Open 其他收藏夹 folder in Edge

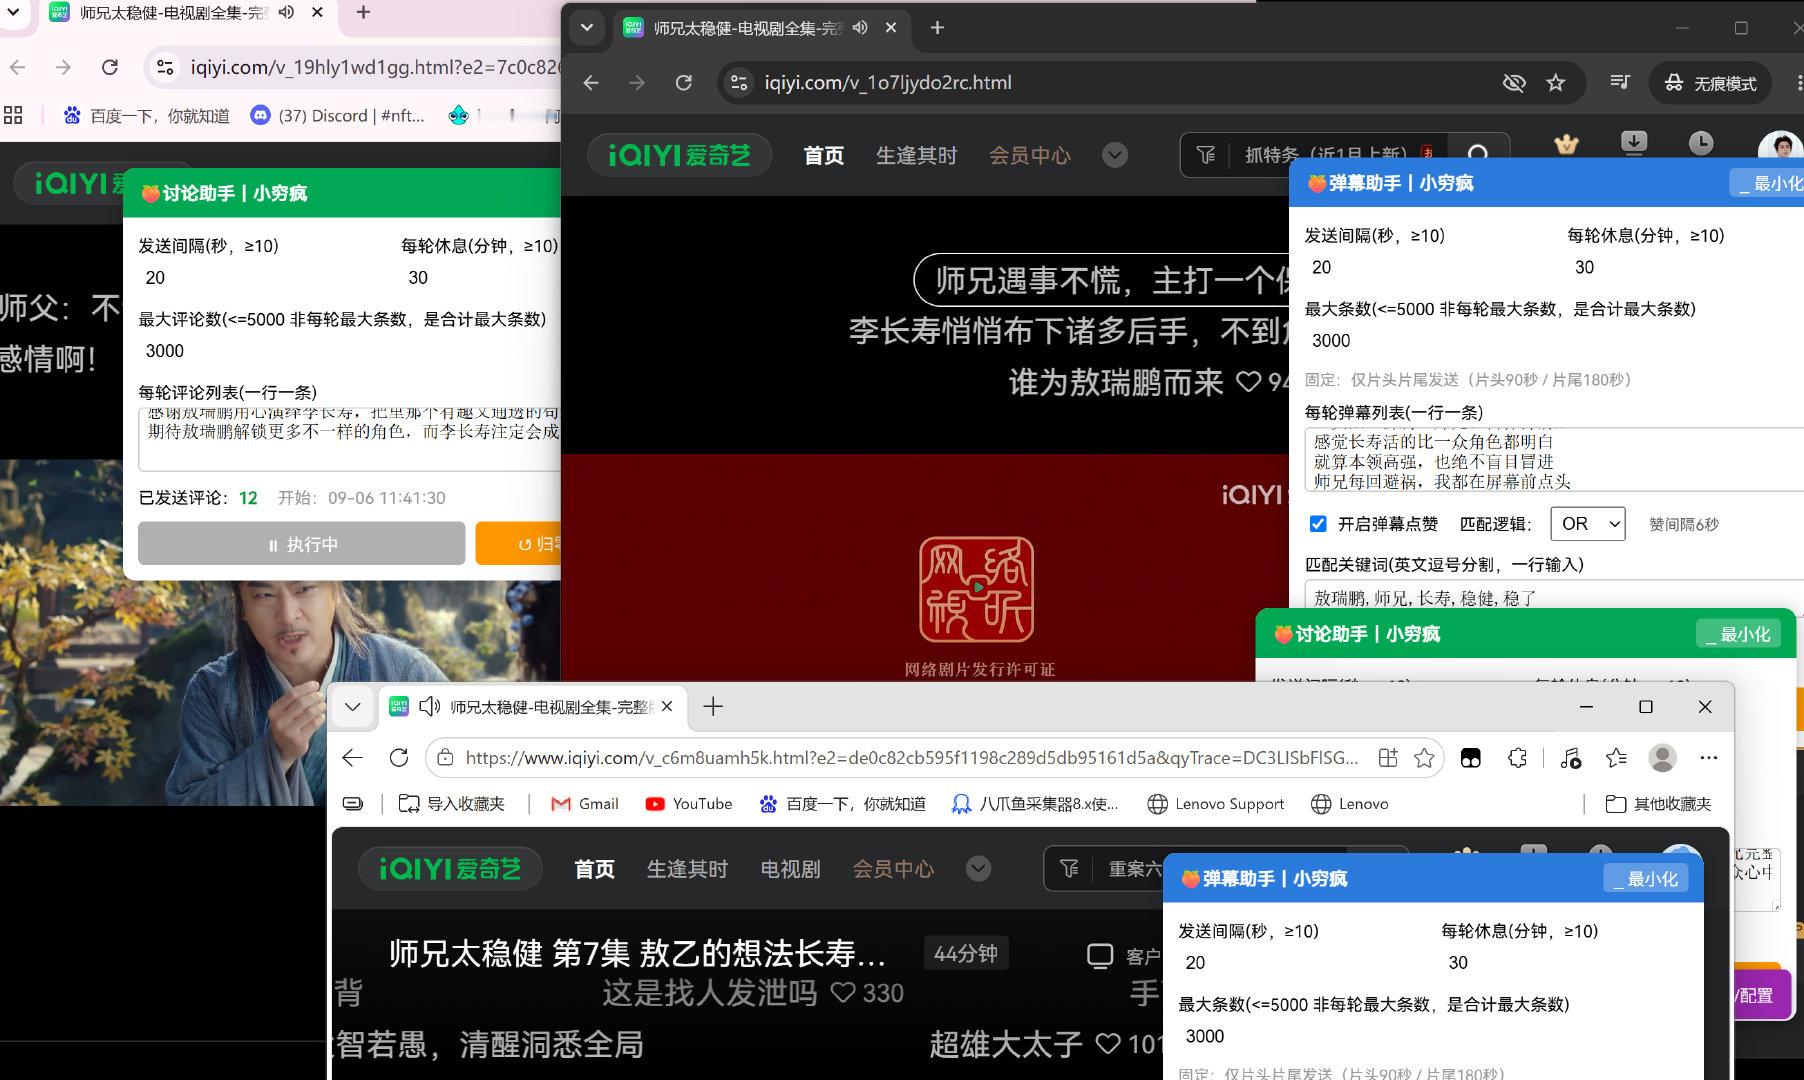coord(1658,804)
